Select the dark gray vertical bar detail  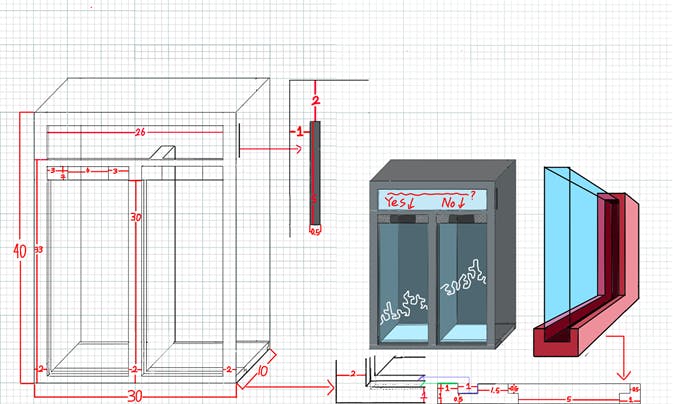click(x=315, y=172)
